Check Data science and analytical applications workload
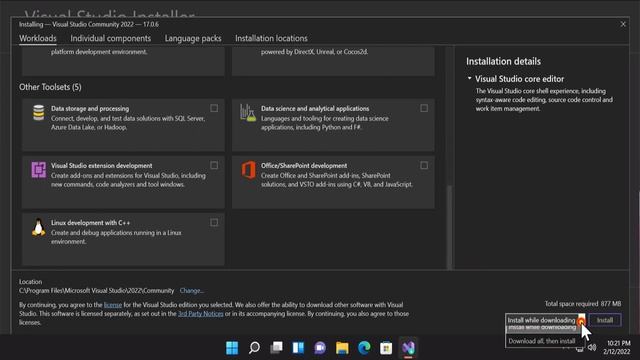This screenshot has width=640, height=360. coord(424,108)
